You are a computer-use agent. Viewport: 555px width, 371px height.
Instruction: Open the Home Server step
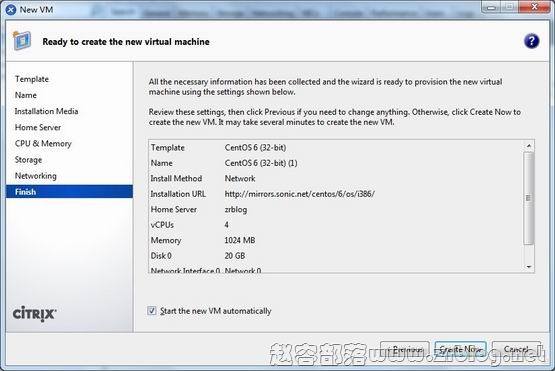click(x=38, y=127)
